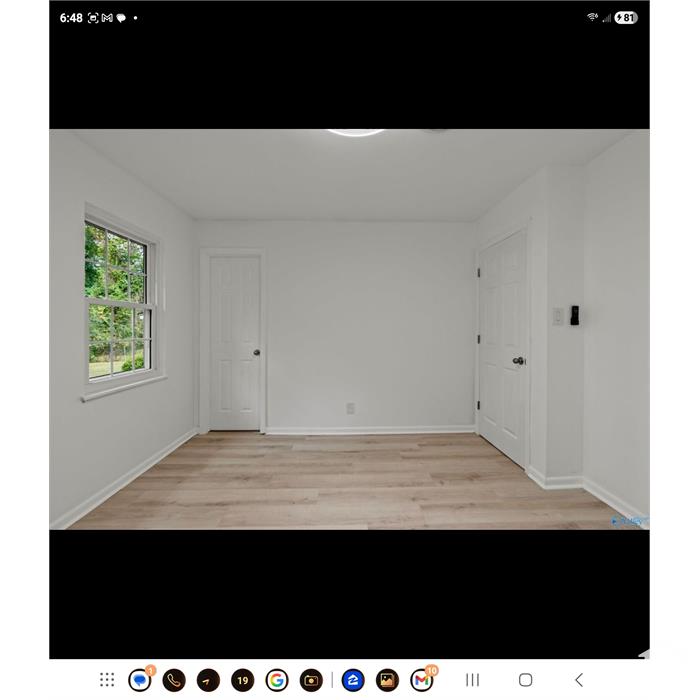Open the app drawer grid

click(x=107, y=680)
